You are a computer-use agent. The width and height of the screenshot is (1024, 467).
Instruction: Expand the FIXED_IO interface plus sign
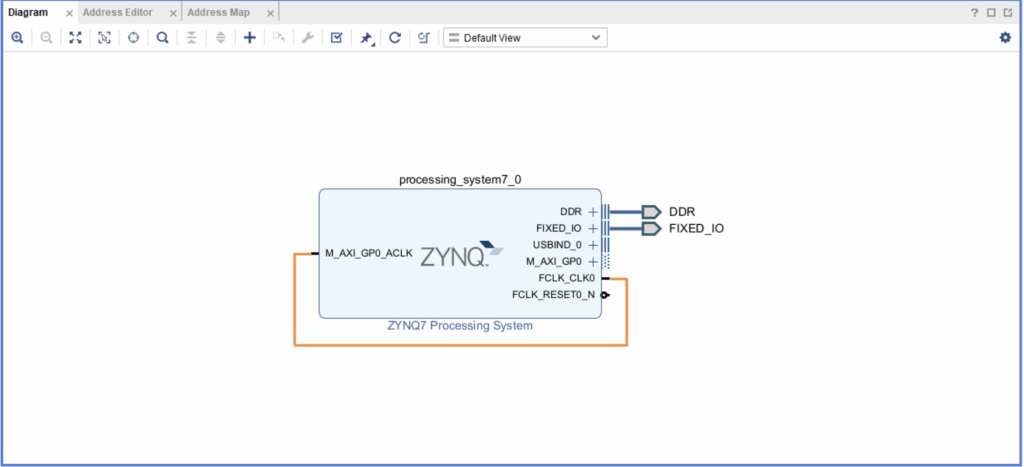click(x=593, y=228)
